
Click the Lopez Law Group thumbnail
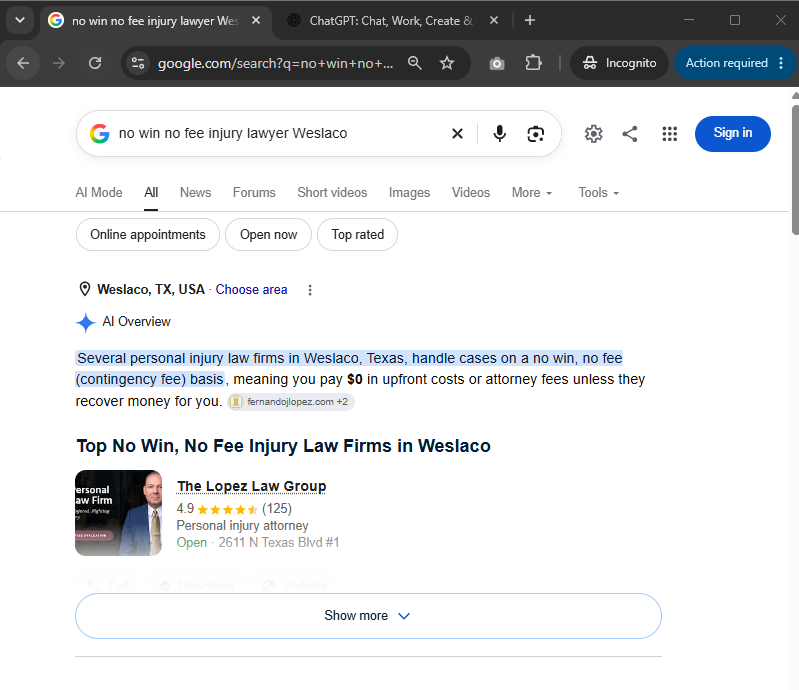[118, 513]
